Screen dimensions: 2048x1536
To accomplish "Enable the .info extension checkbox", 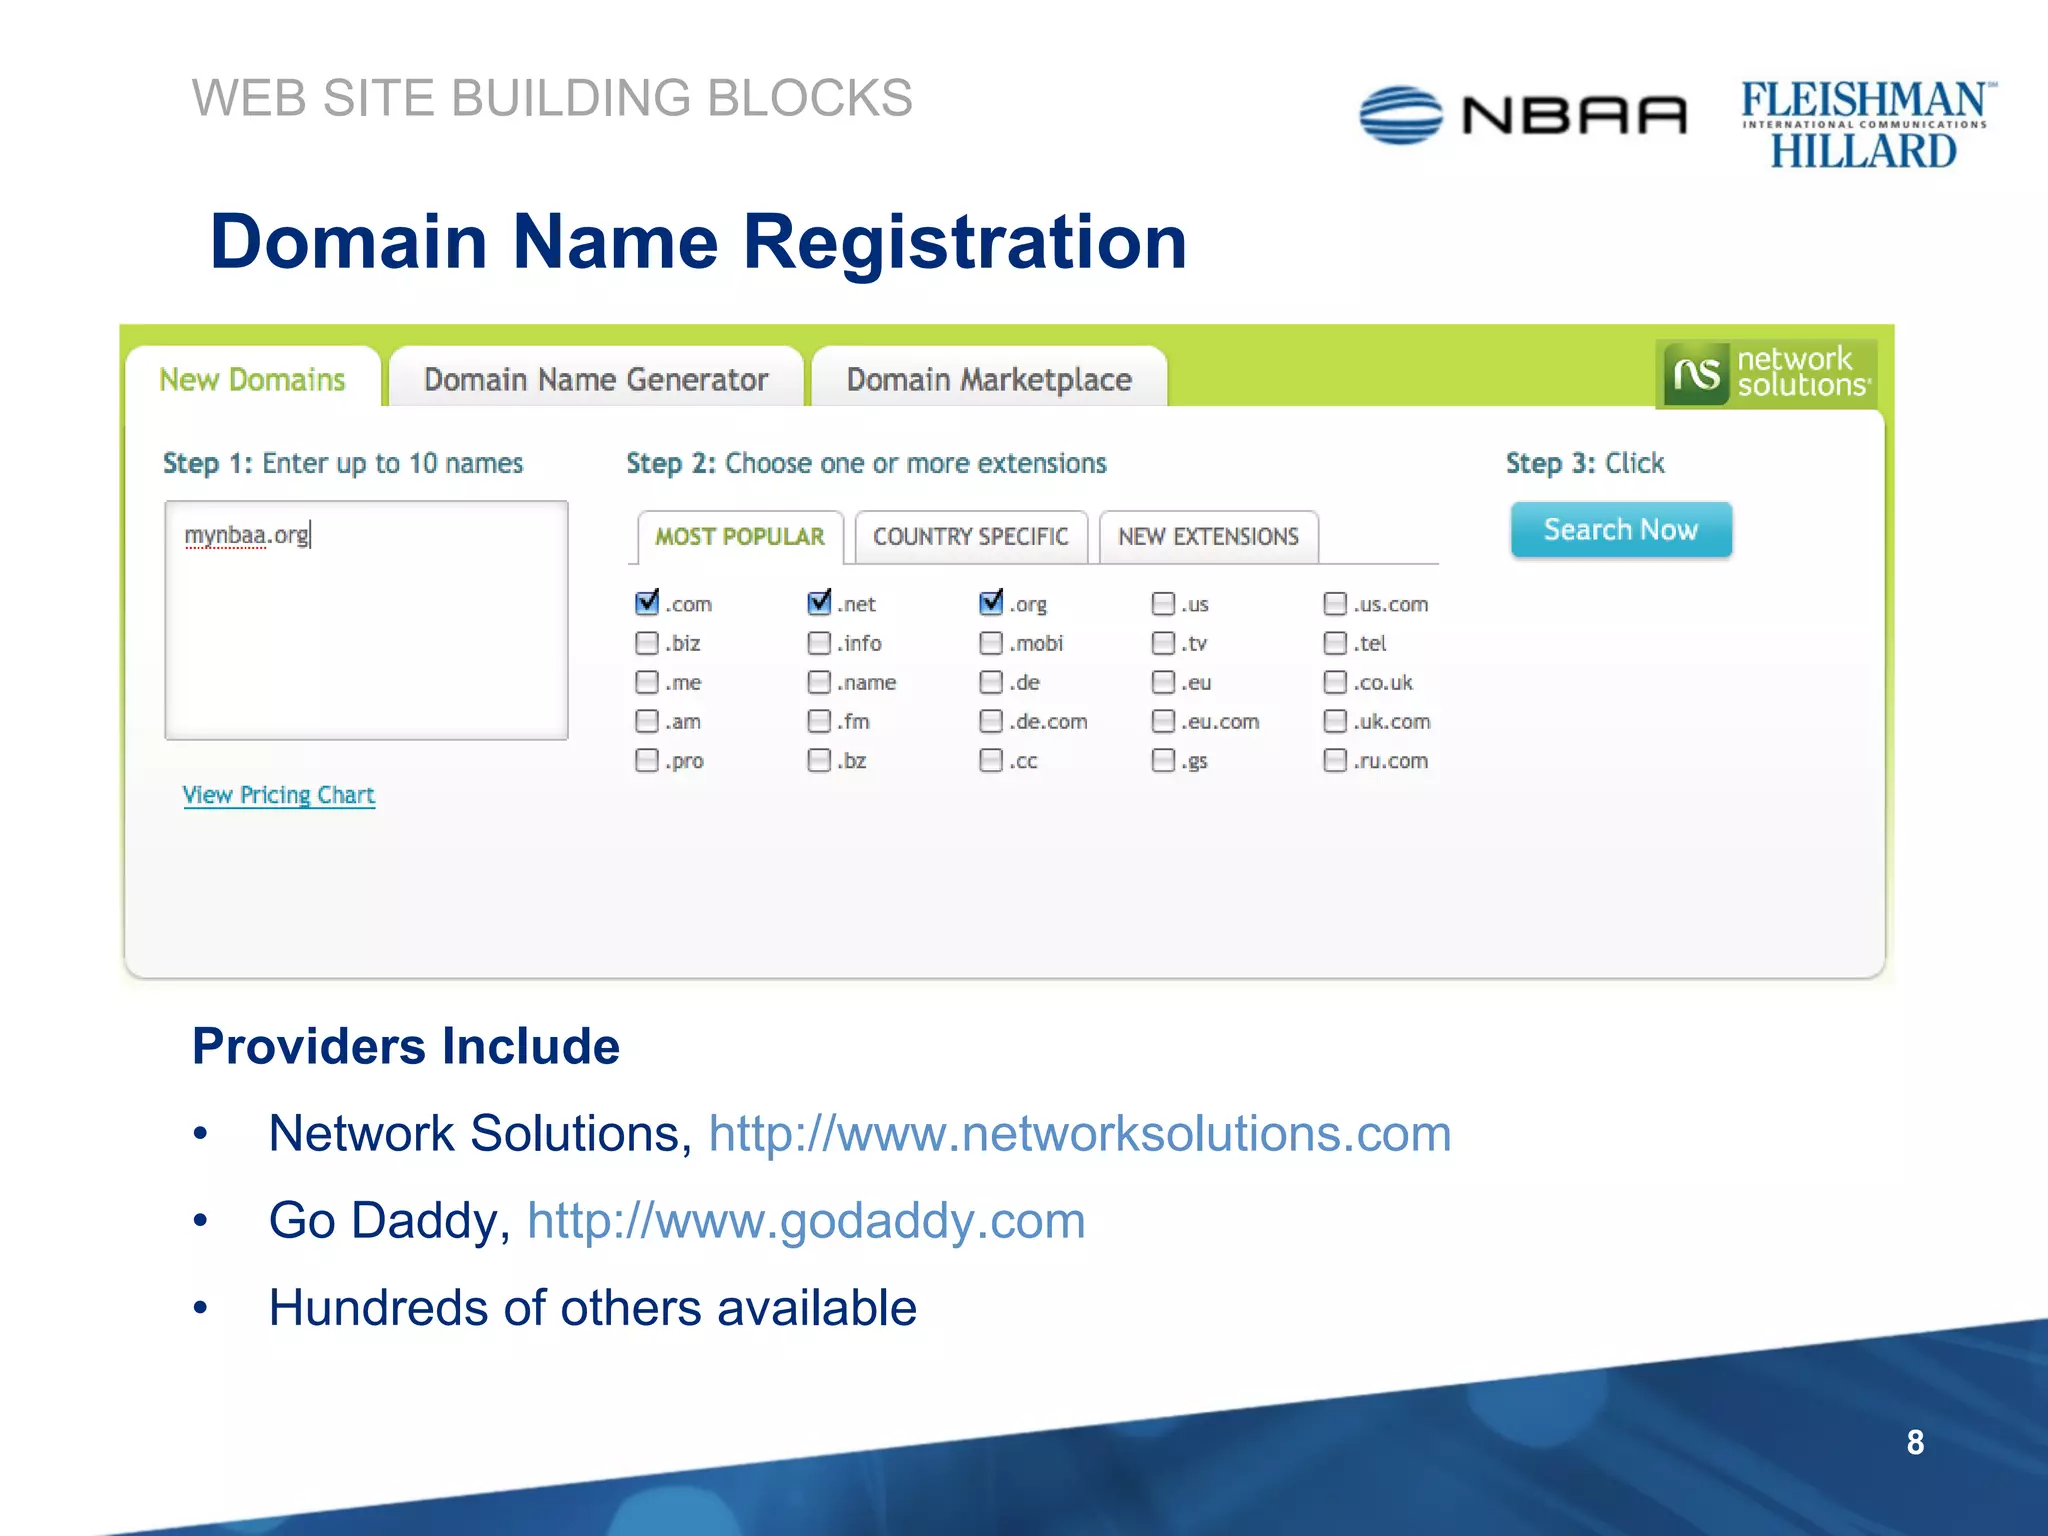I will pos(819,643).
